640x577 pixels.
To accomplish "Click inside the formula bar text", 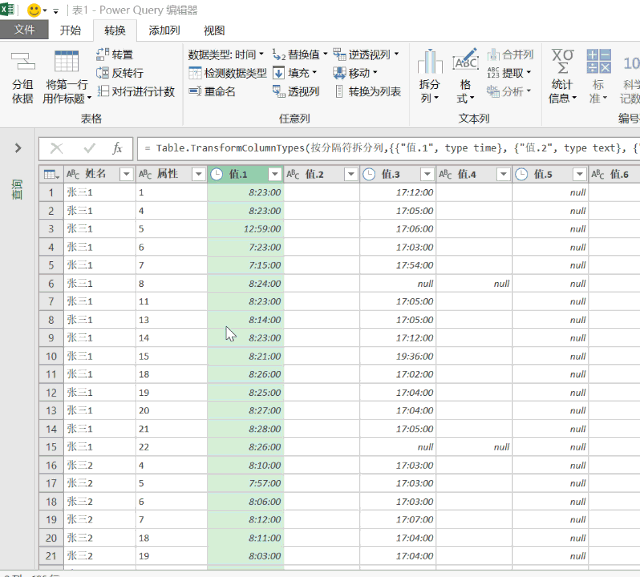I will [389, 148].
